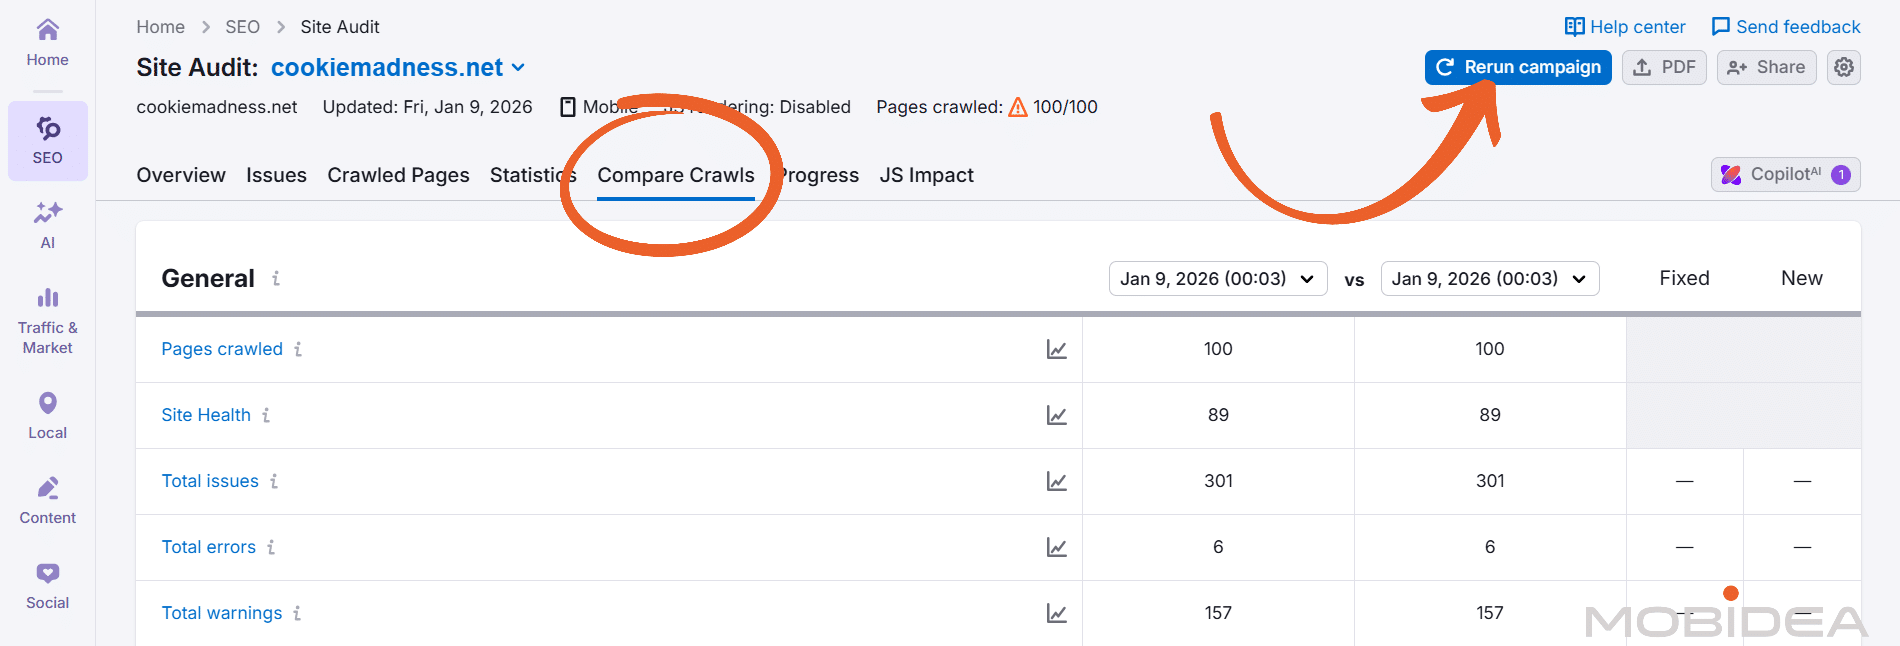Open the Site Health metric link
Viewport: 1900px width, 646px height.
(206, 415)
